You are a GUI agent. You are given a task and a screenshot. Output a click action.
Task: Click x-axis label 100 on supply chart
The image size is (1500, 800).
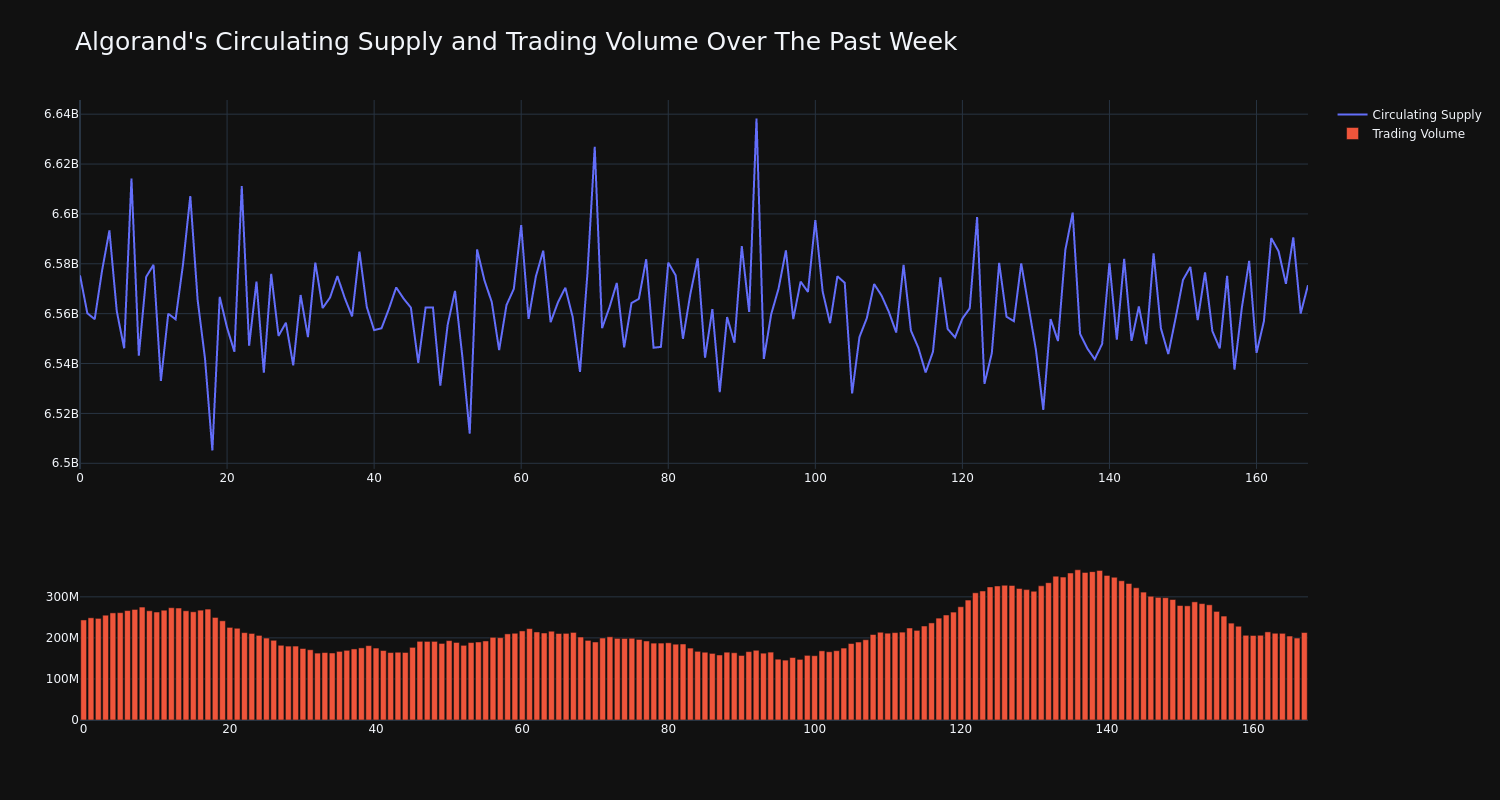(815, 478)
